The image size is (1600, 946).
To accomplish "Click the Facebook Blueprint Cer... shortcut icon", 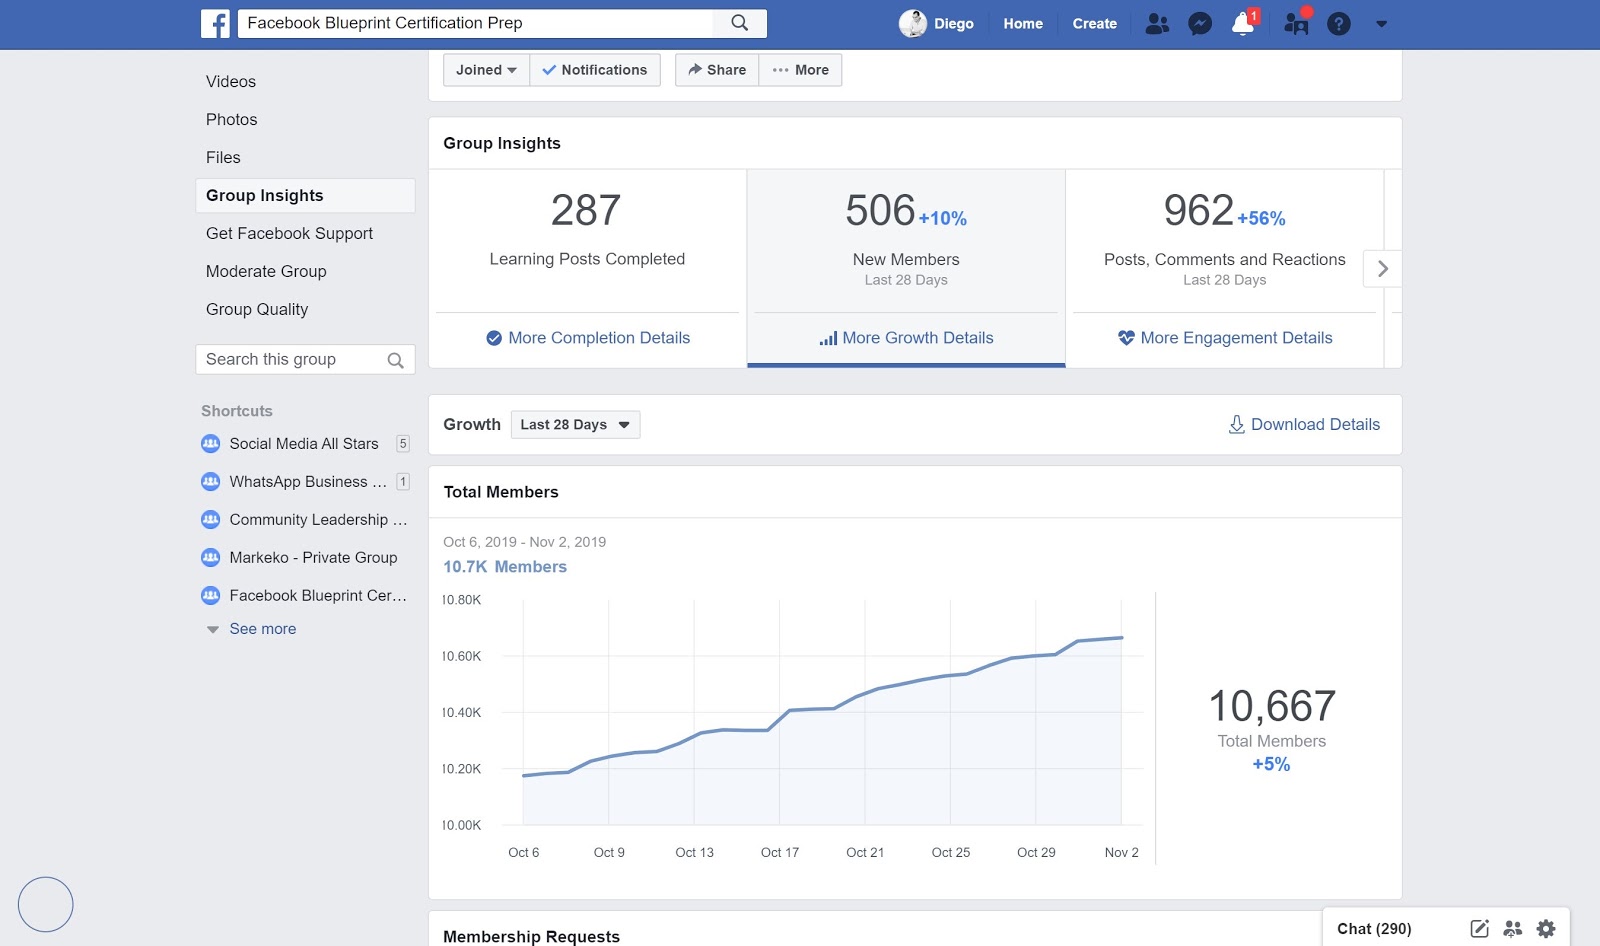I will [x=210, y=595].
